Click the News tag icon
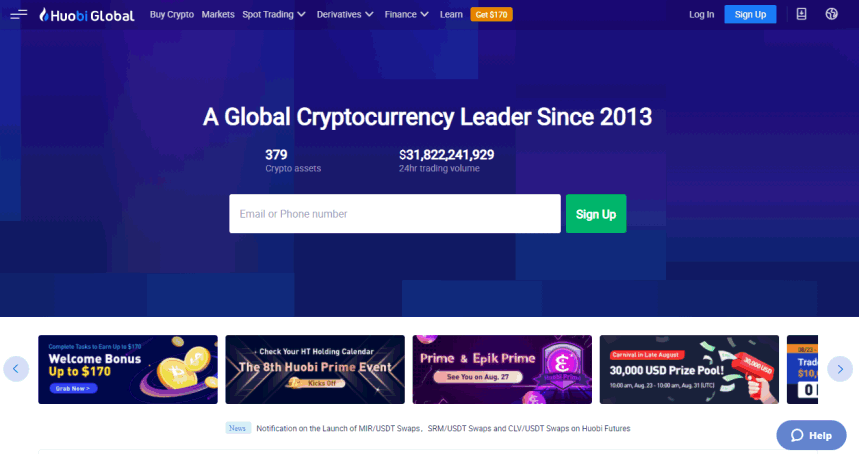The image size is (859, 454). coord(238,428)
